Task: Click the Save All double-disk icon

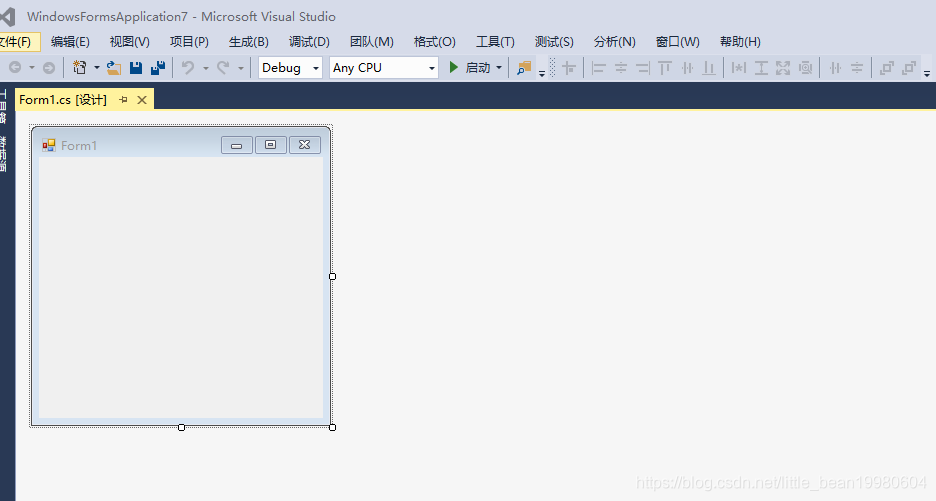Action: coord(158,67)
